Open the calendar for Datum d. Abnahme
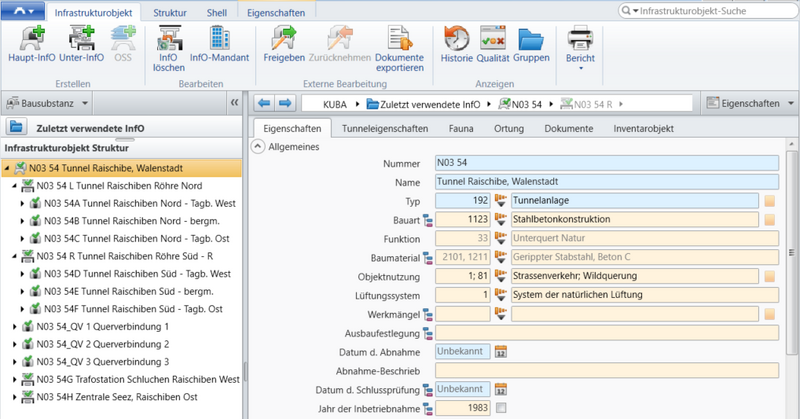800x419 pixels. coord(501,352)
